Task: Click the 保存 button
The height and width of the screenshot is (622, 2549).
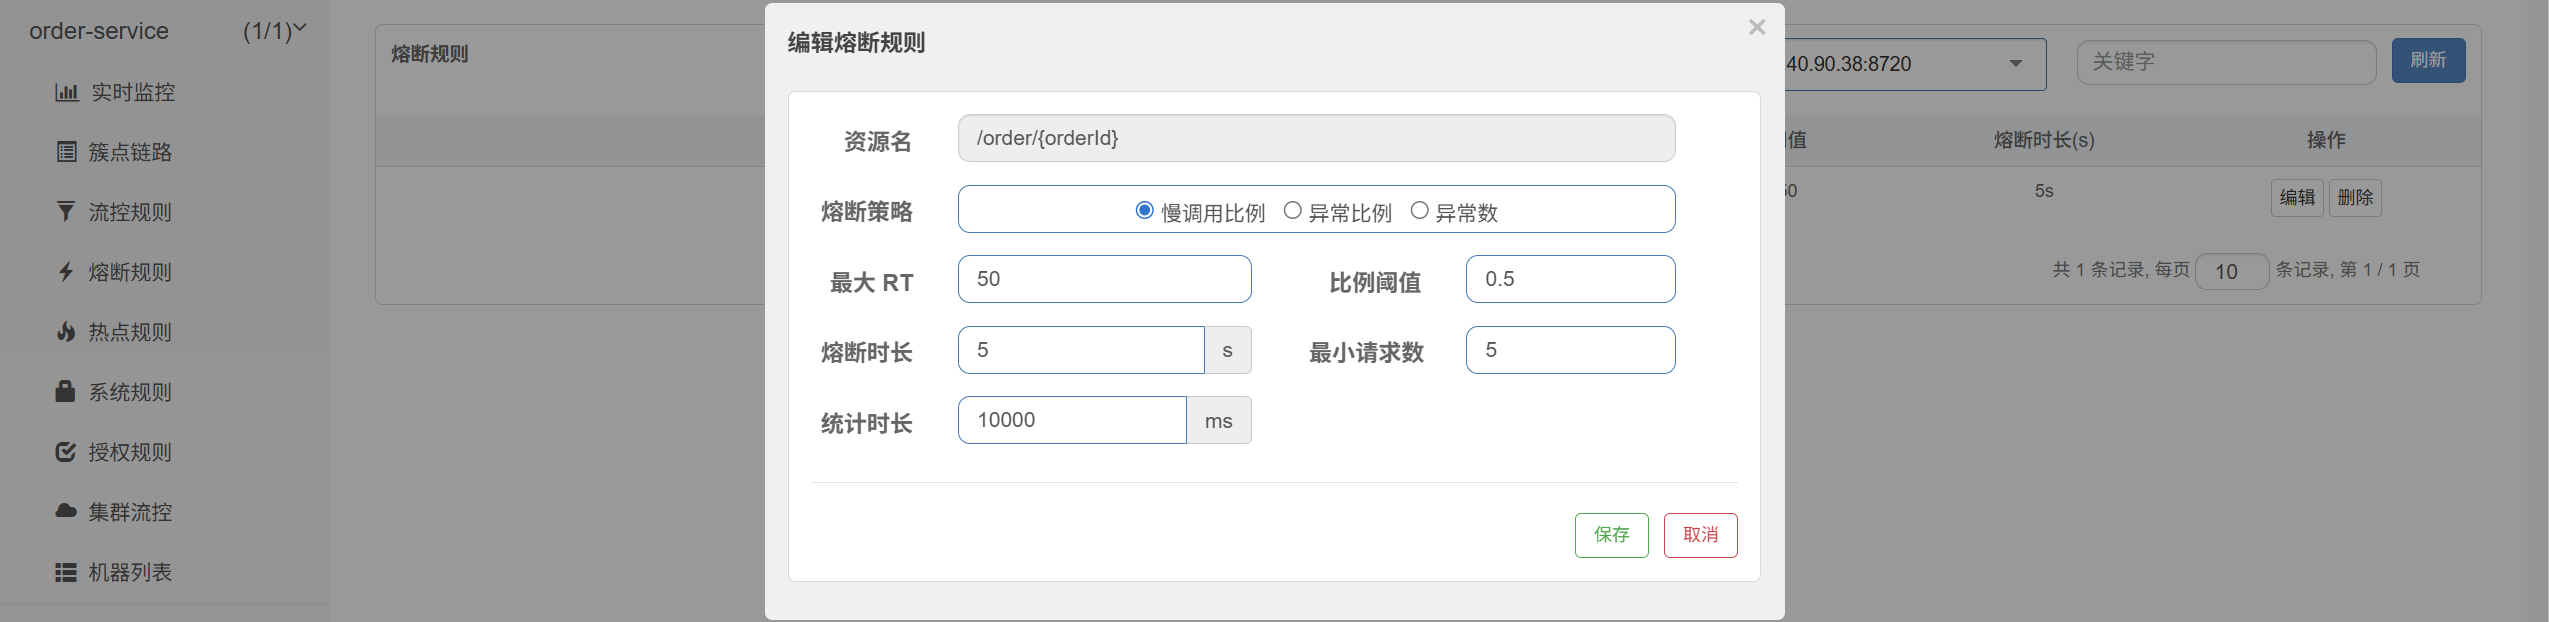Action: coord(1611,535)
